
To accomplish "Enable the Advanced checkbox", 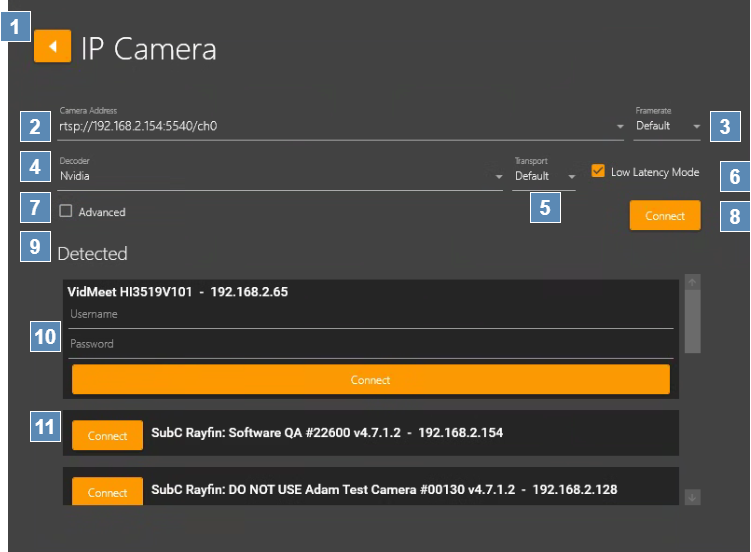I will (x=66, y=212).
